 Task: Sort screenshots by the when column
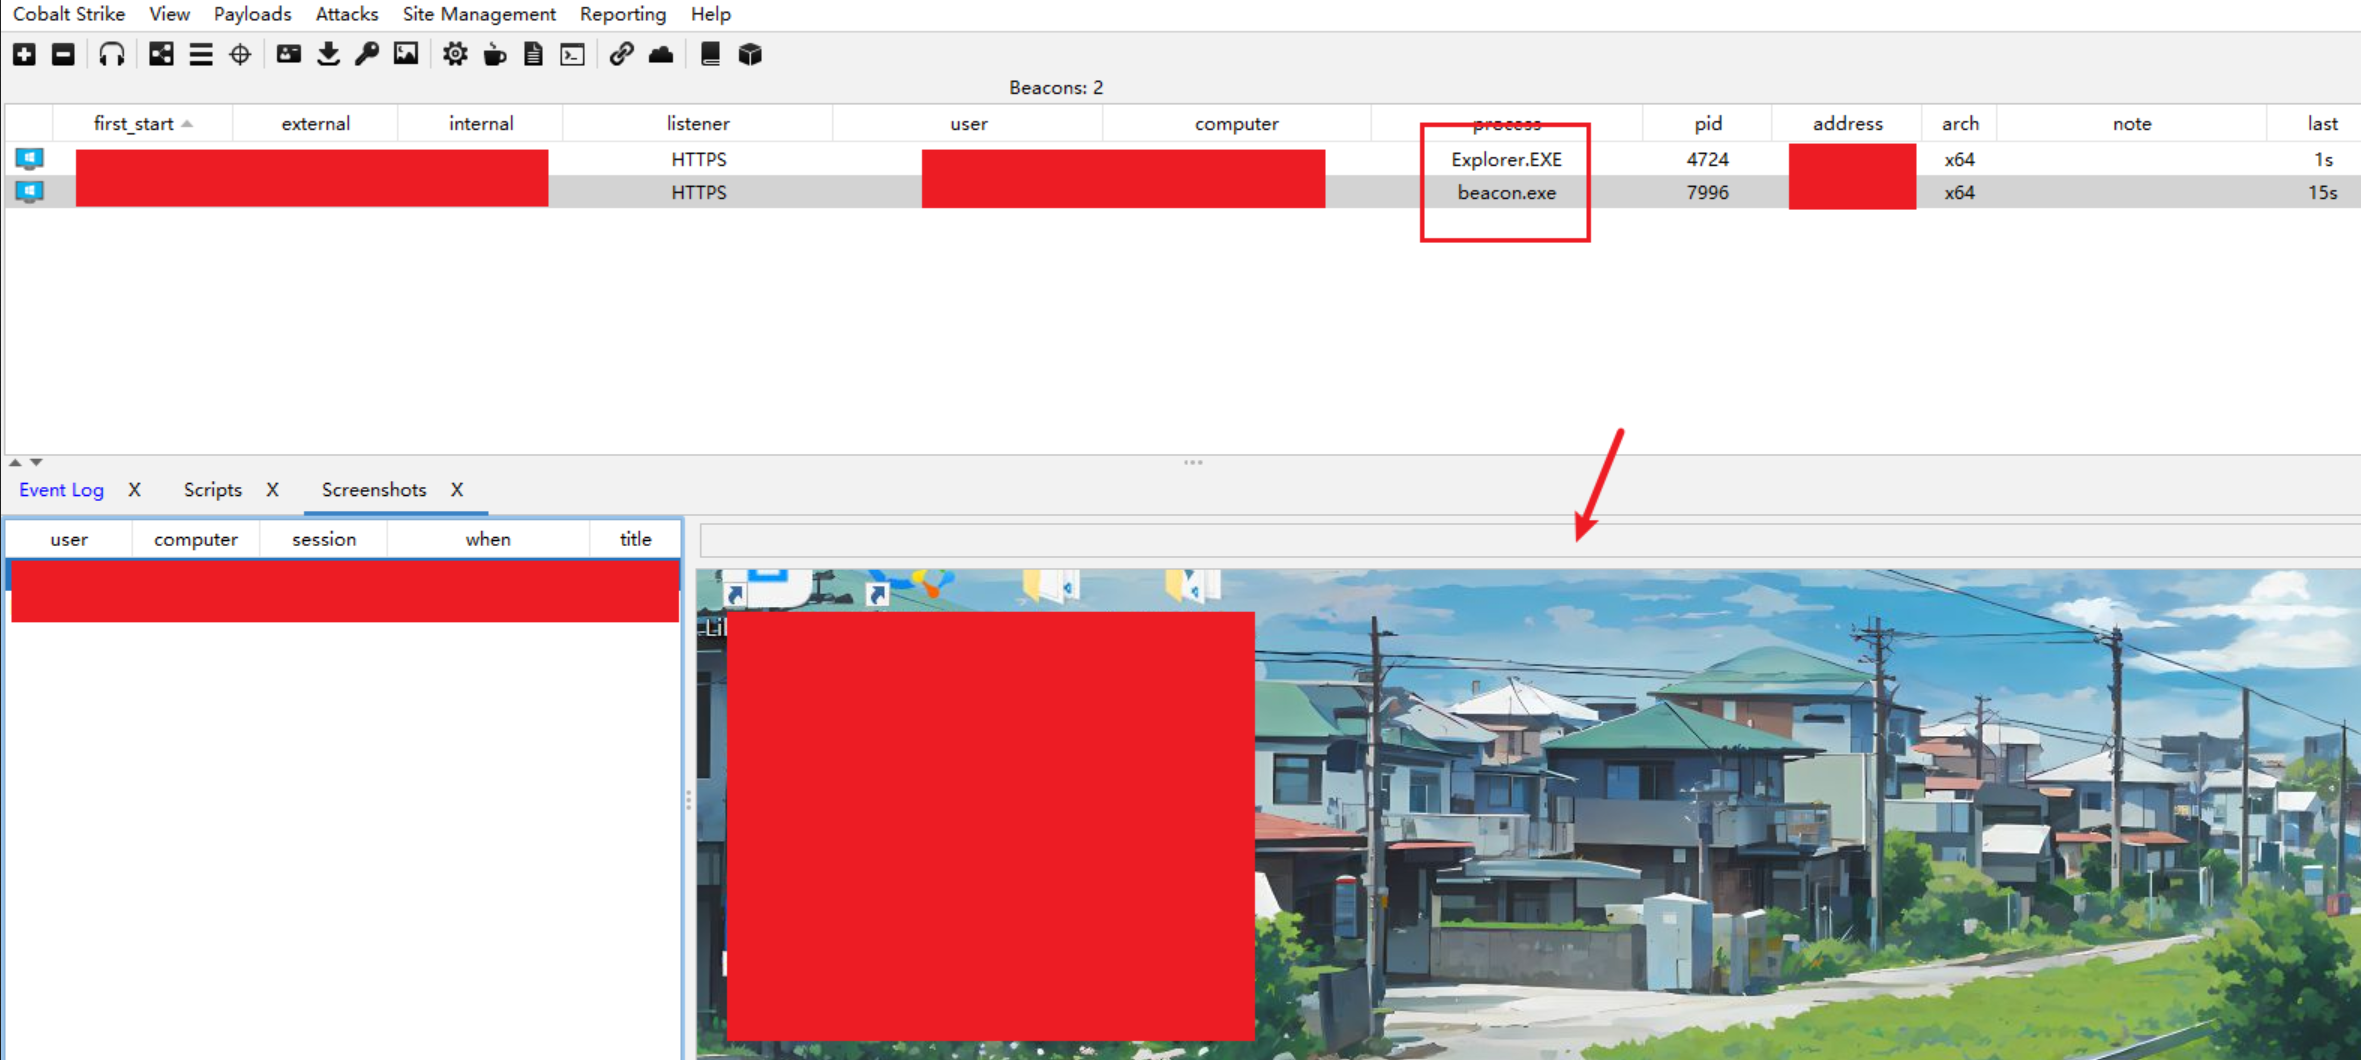click(x=488, y=539)
